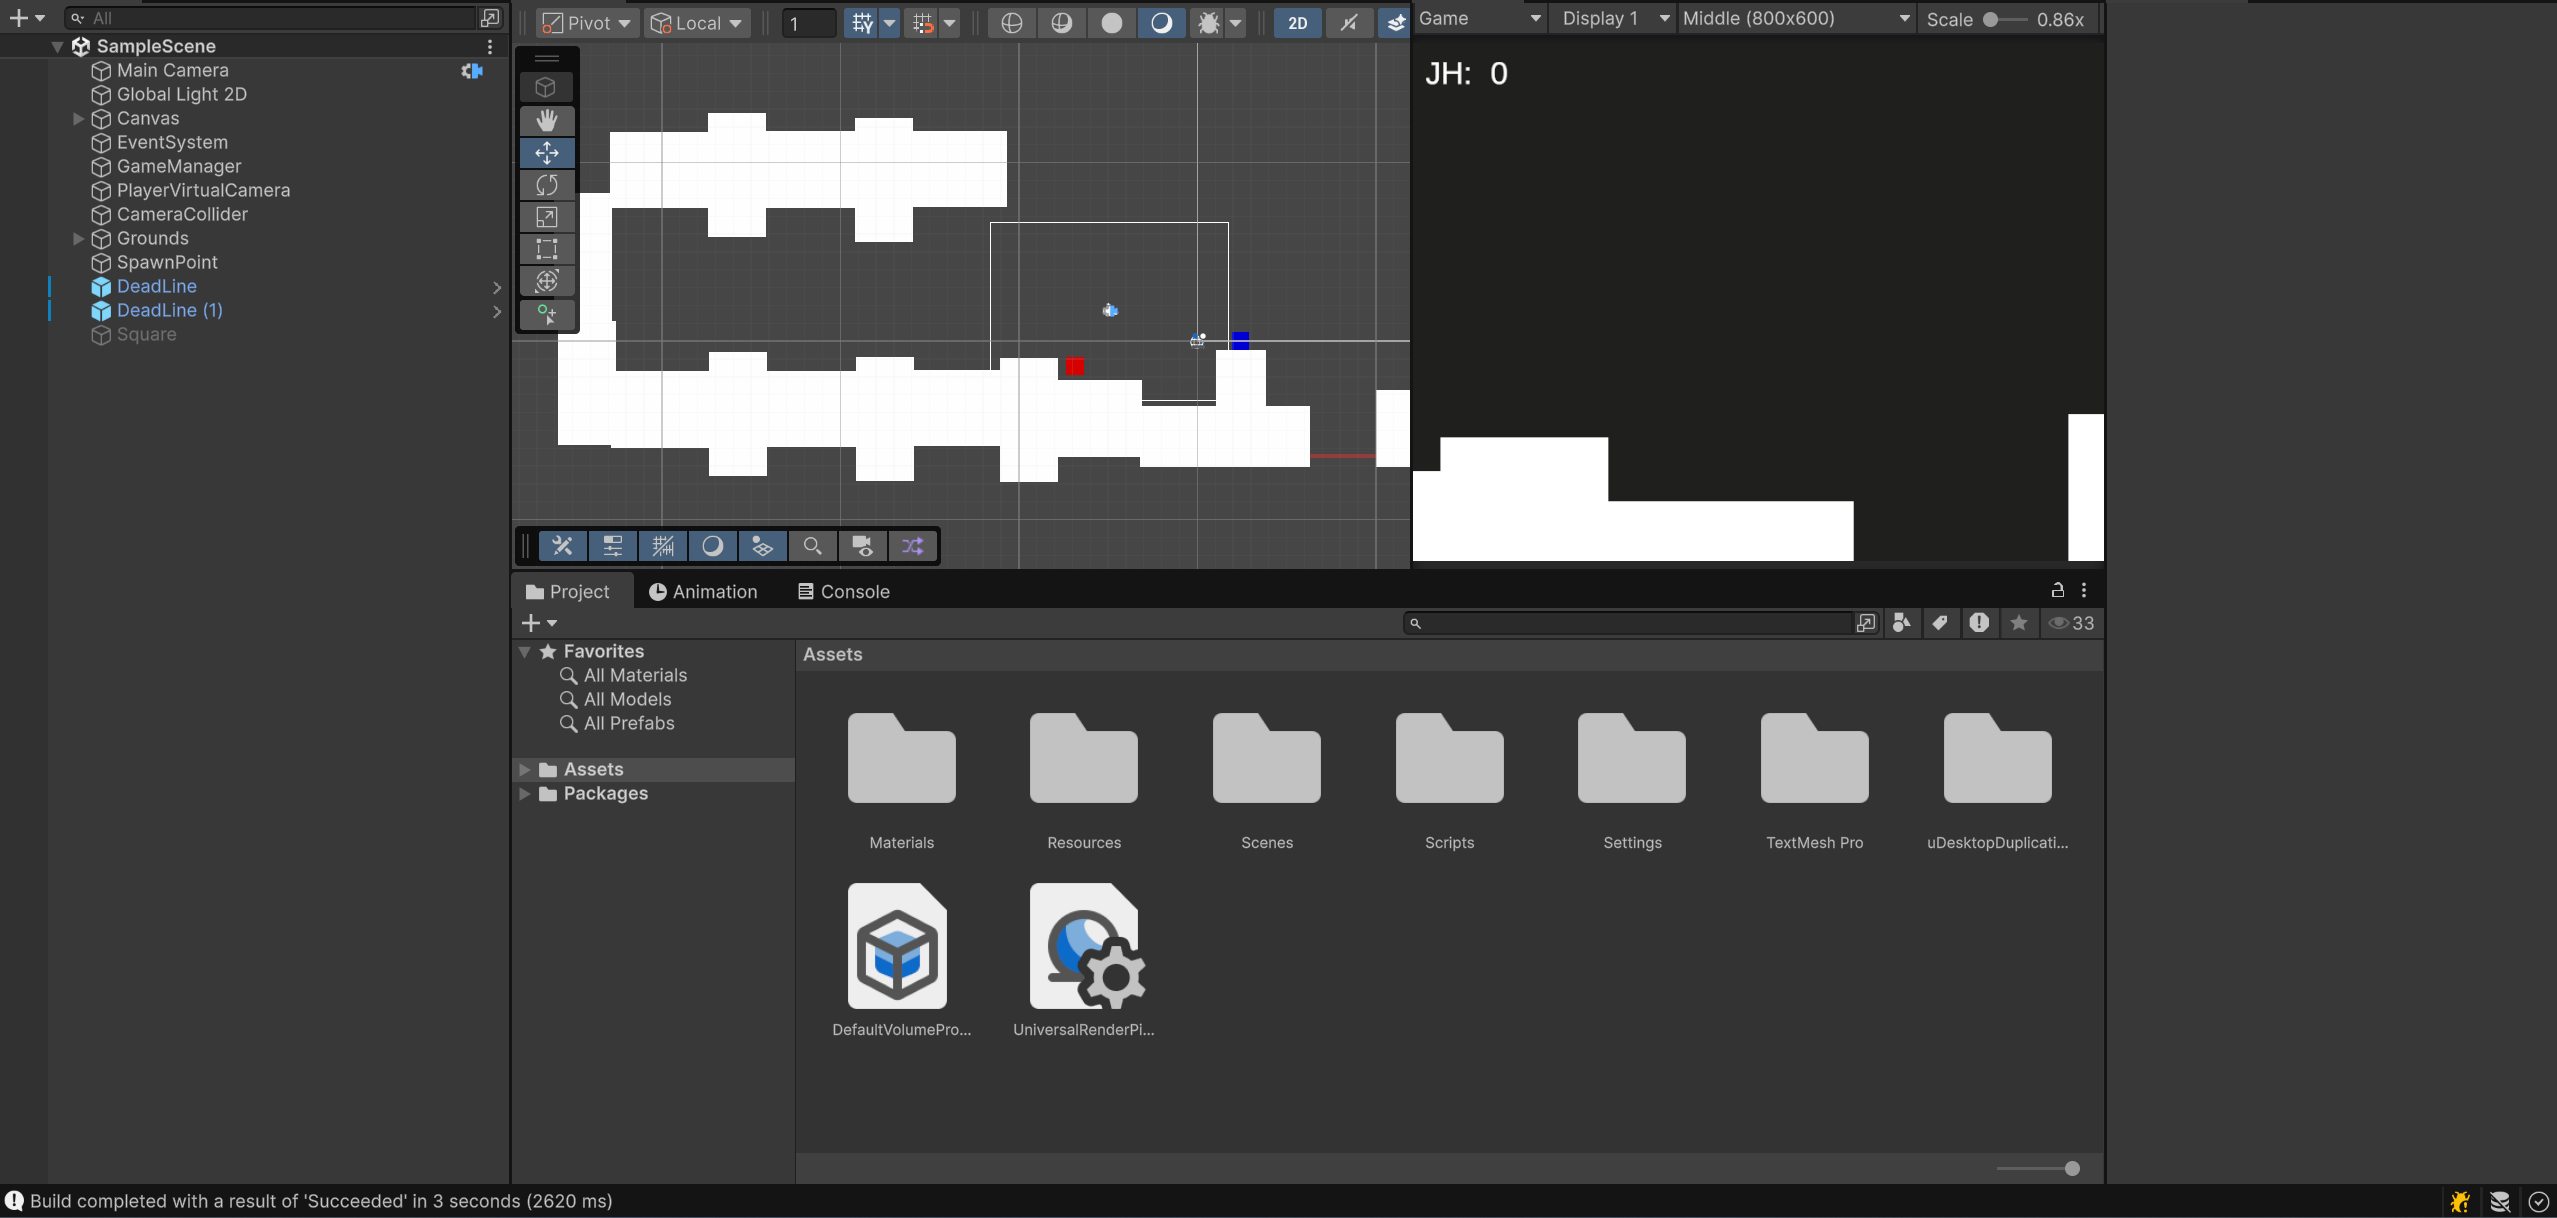
Task: Expand the Grounds object in hierarchy
Action: [78, 238]
